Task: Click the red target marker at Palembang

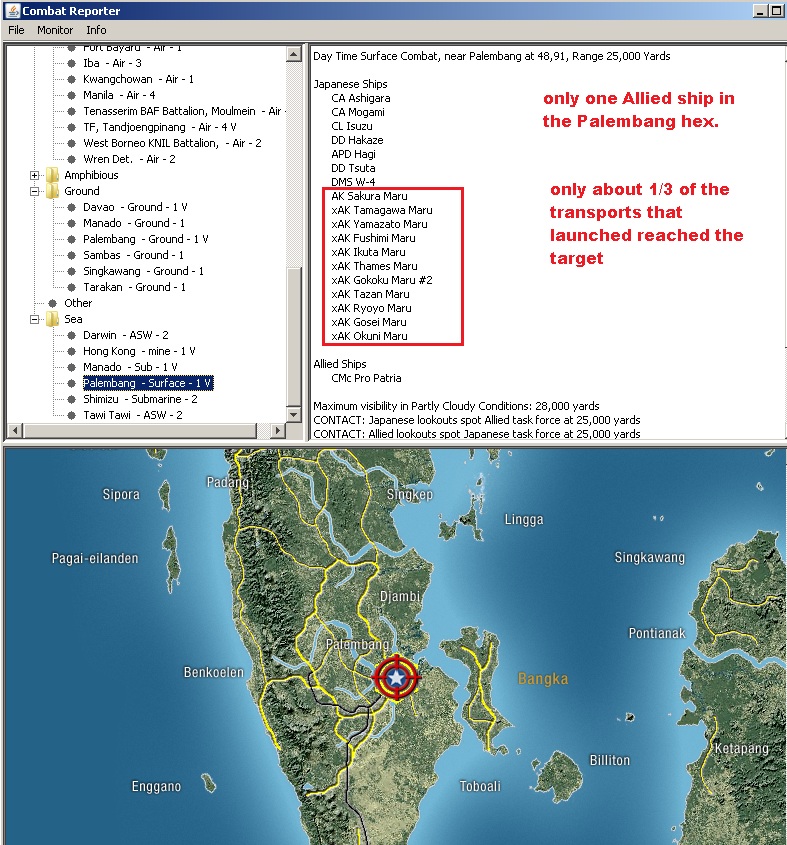Action: click(x=396, y=677)
